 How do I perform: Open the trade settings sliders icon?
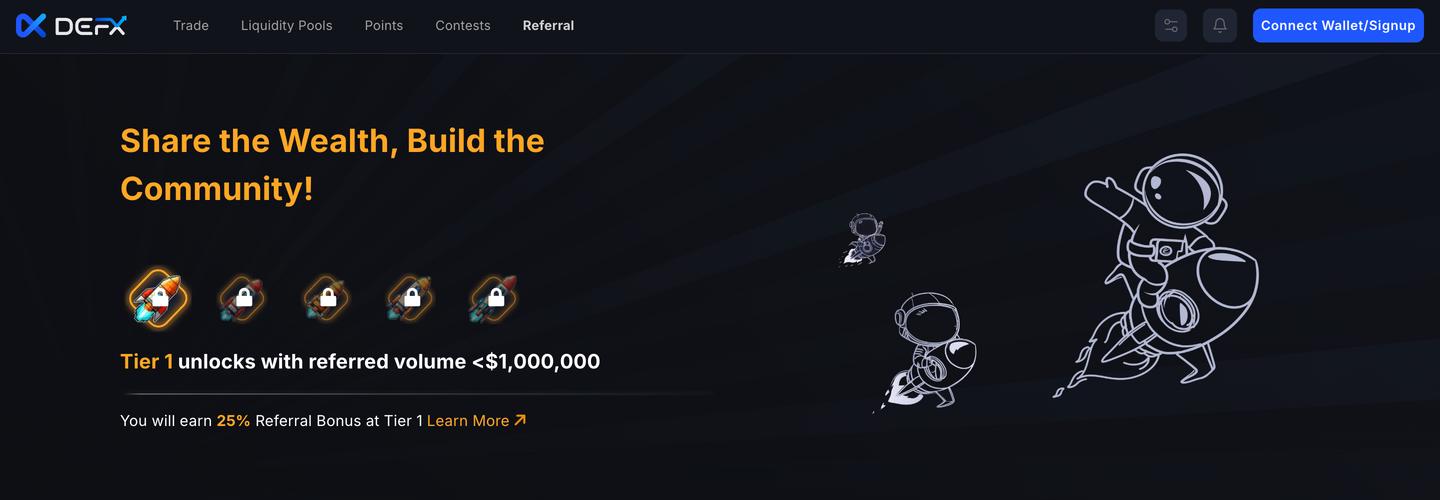click(x=1170, y=26)
